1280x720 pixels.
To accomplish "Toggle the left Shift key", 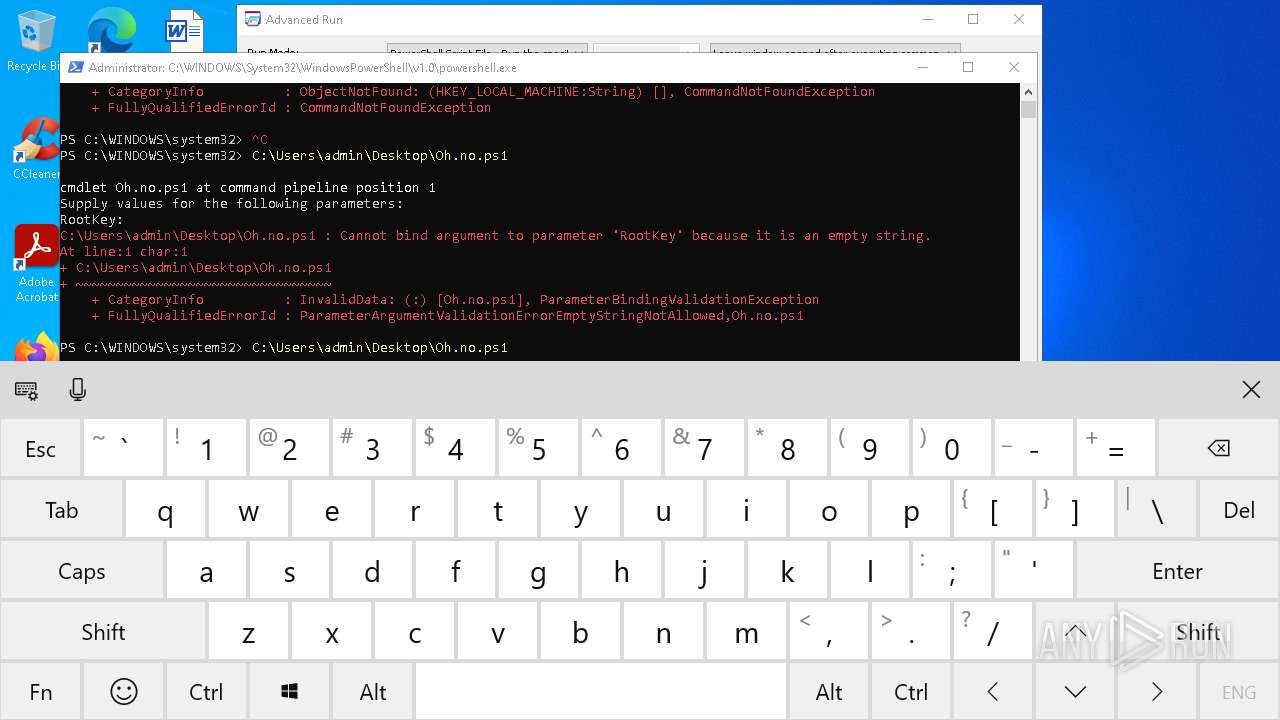I will coord(104,631).
